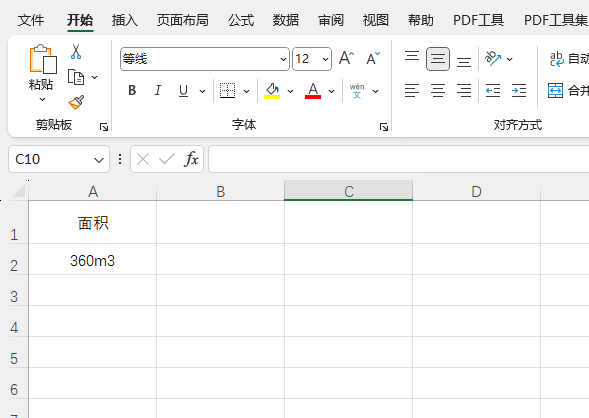
Task: Toggle Middle Align vertical alignment
Action: click(x=438, y=59)
